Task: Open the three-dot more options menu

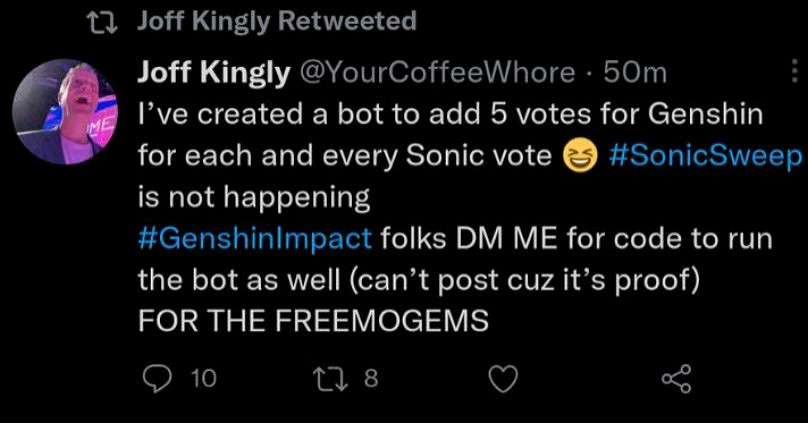Action: [795, 72]
